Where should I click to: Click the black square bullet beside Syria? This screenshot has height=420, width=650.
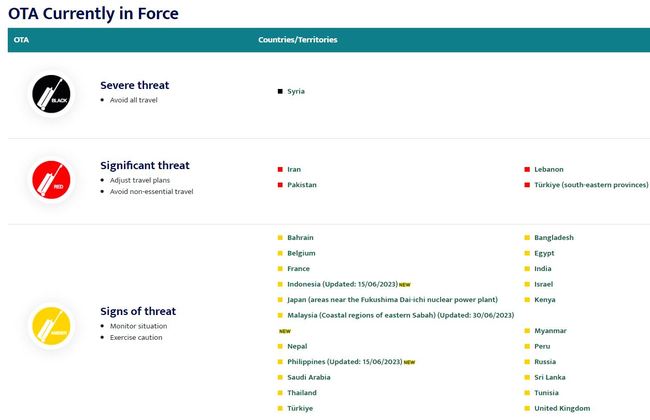(280, 91)
